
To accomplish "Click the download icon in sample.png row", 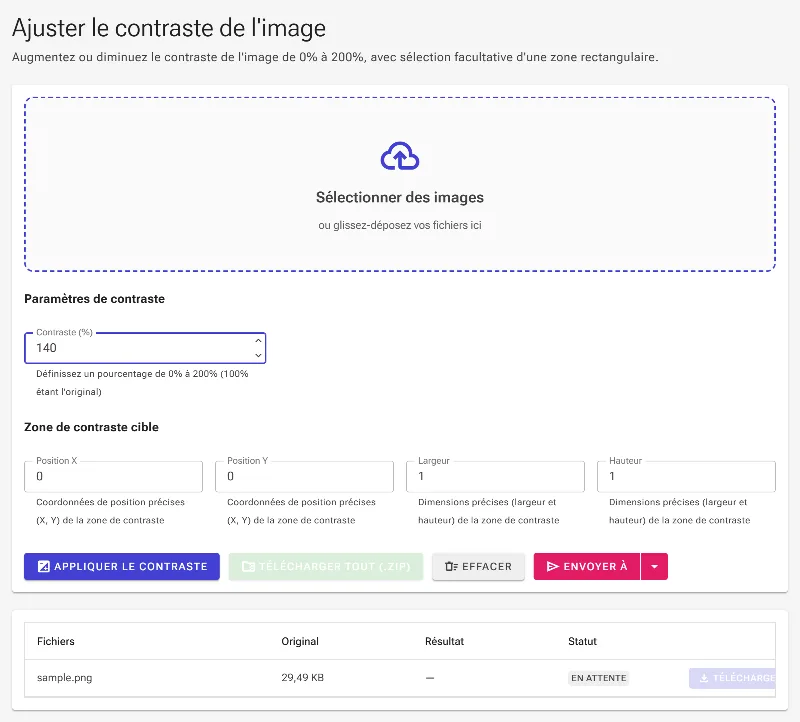I will pyautogui.click(x=704, y=678).
